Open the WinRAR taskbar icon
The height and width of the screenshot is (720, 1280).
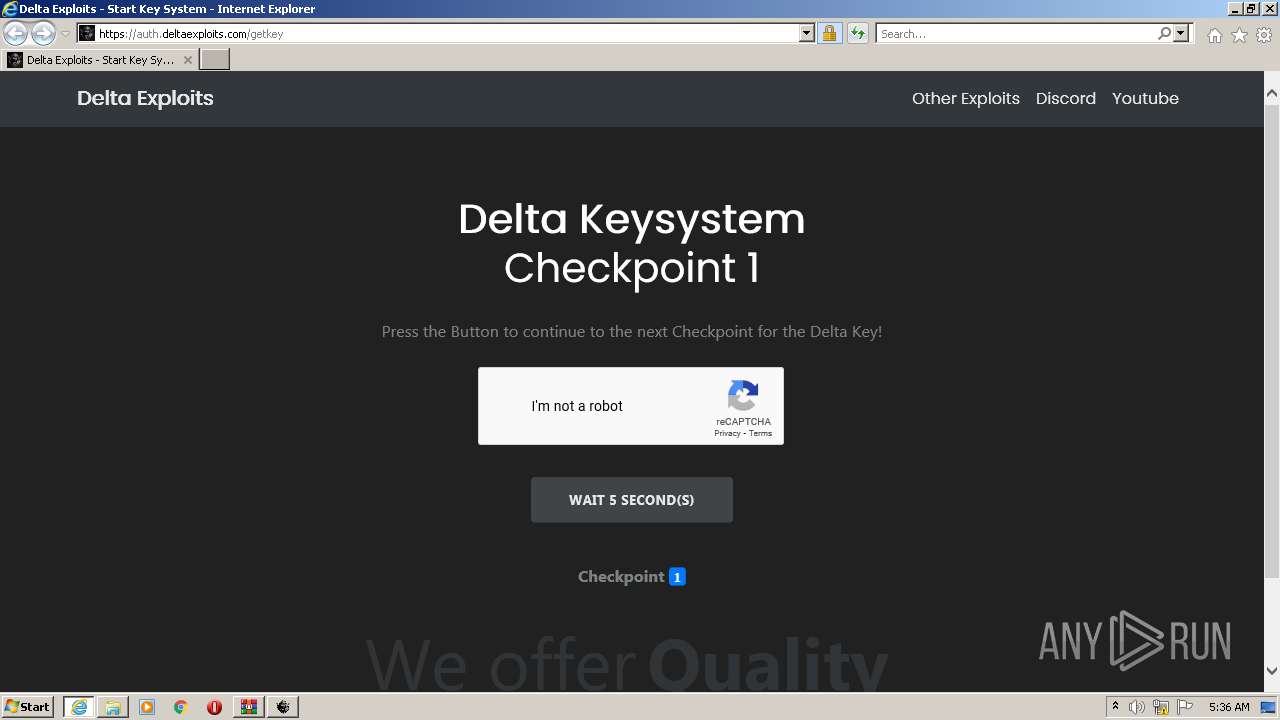pyautogui.click(x=248, y=707)
